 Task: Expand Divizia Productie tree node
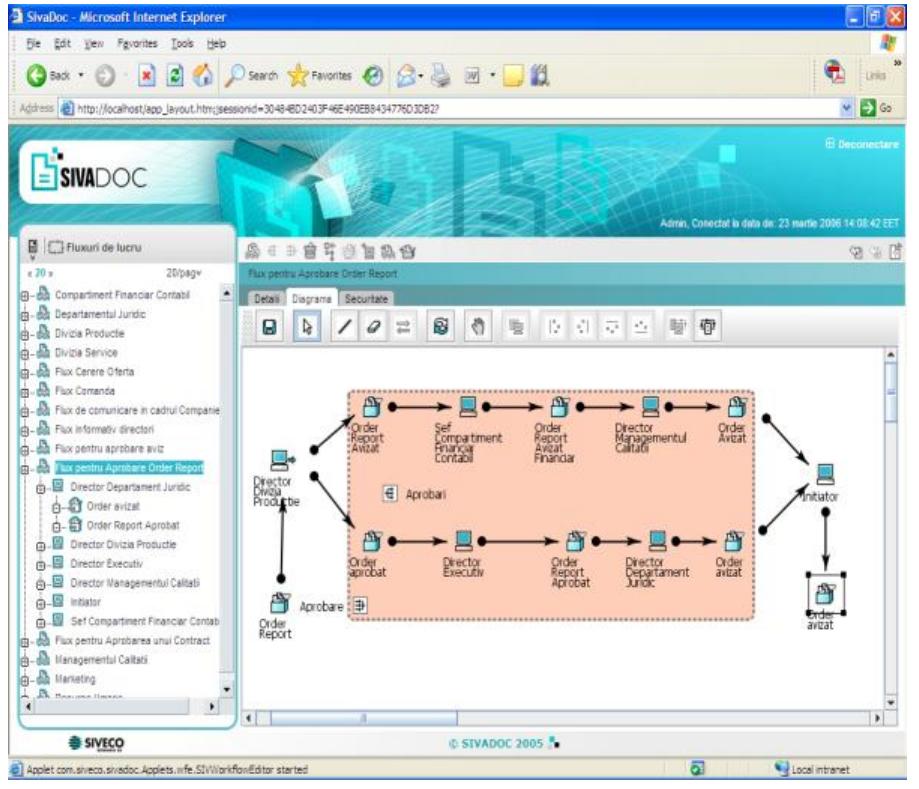[25, 335]
